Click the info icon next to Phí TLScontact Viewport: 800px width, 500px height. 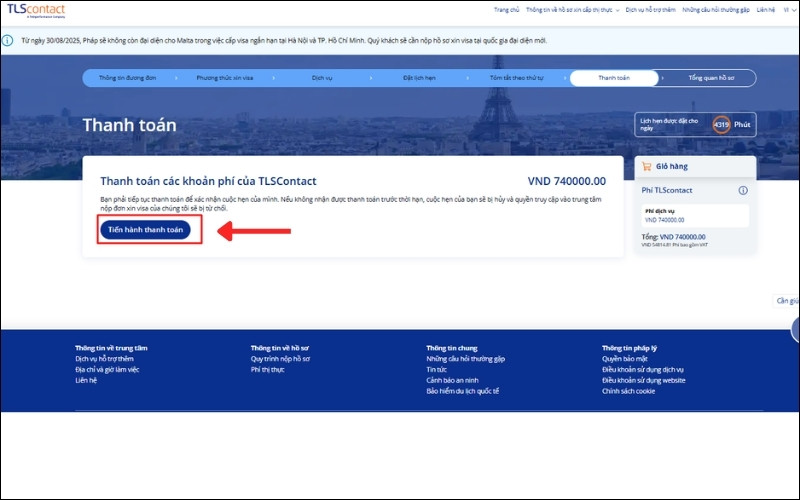(743, 190)
